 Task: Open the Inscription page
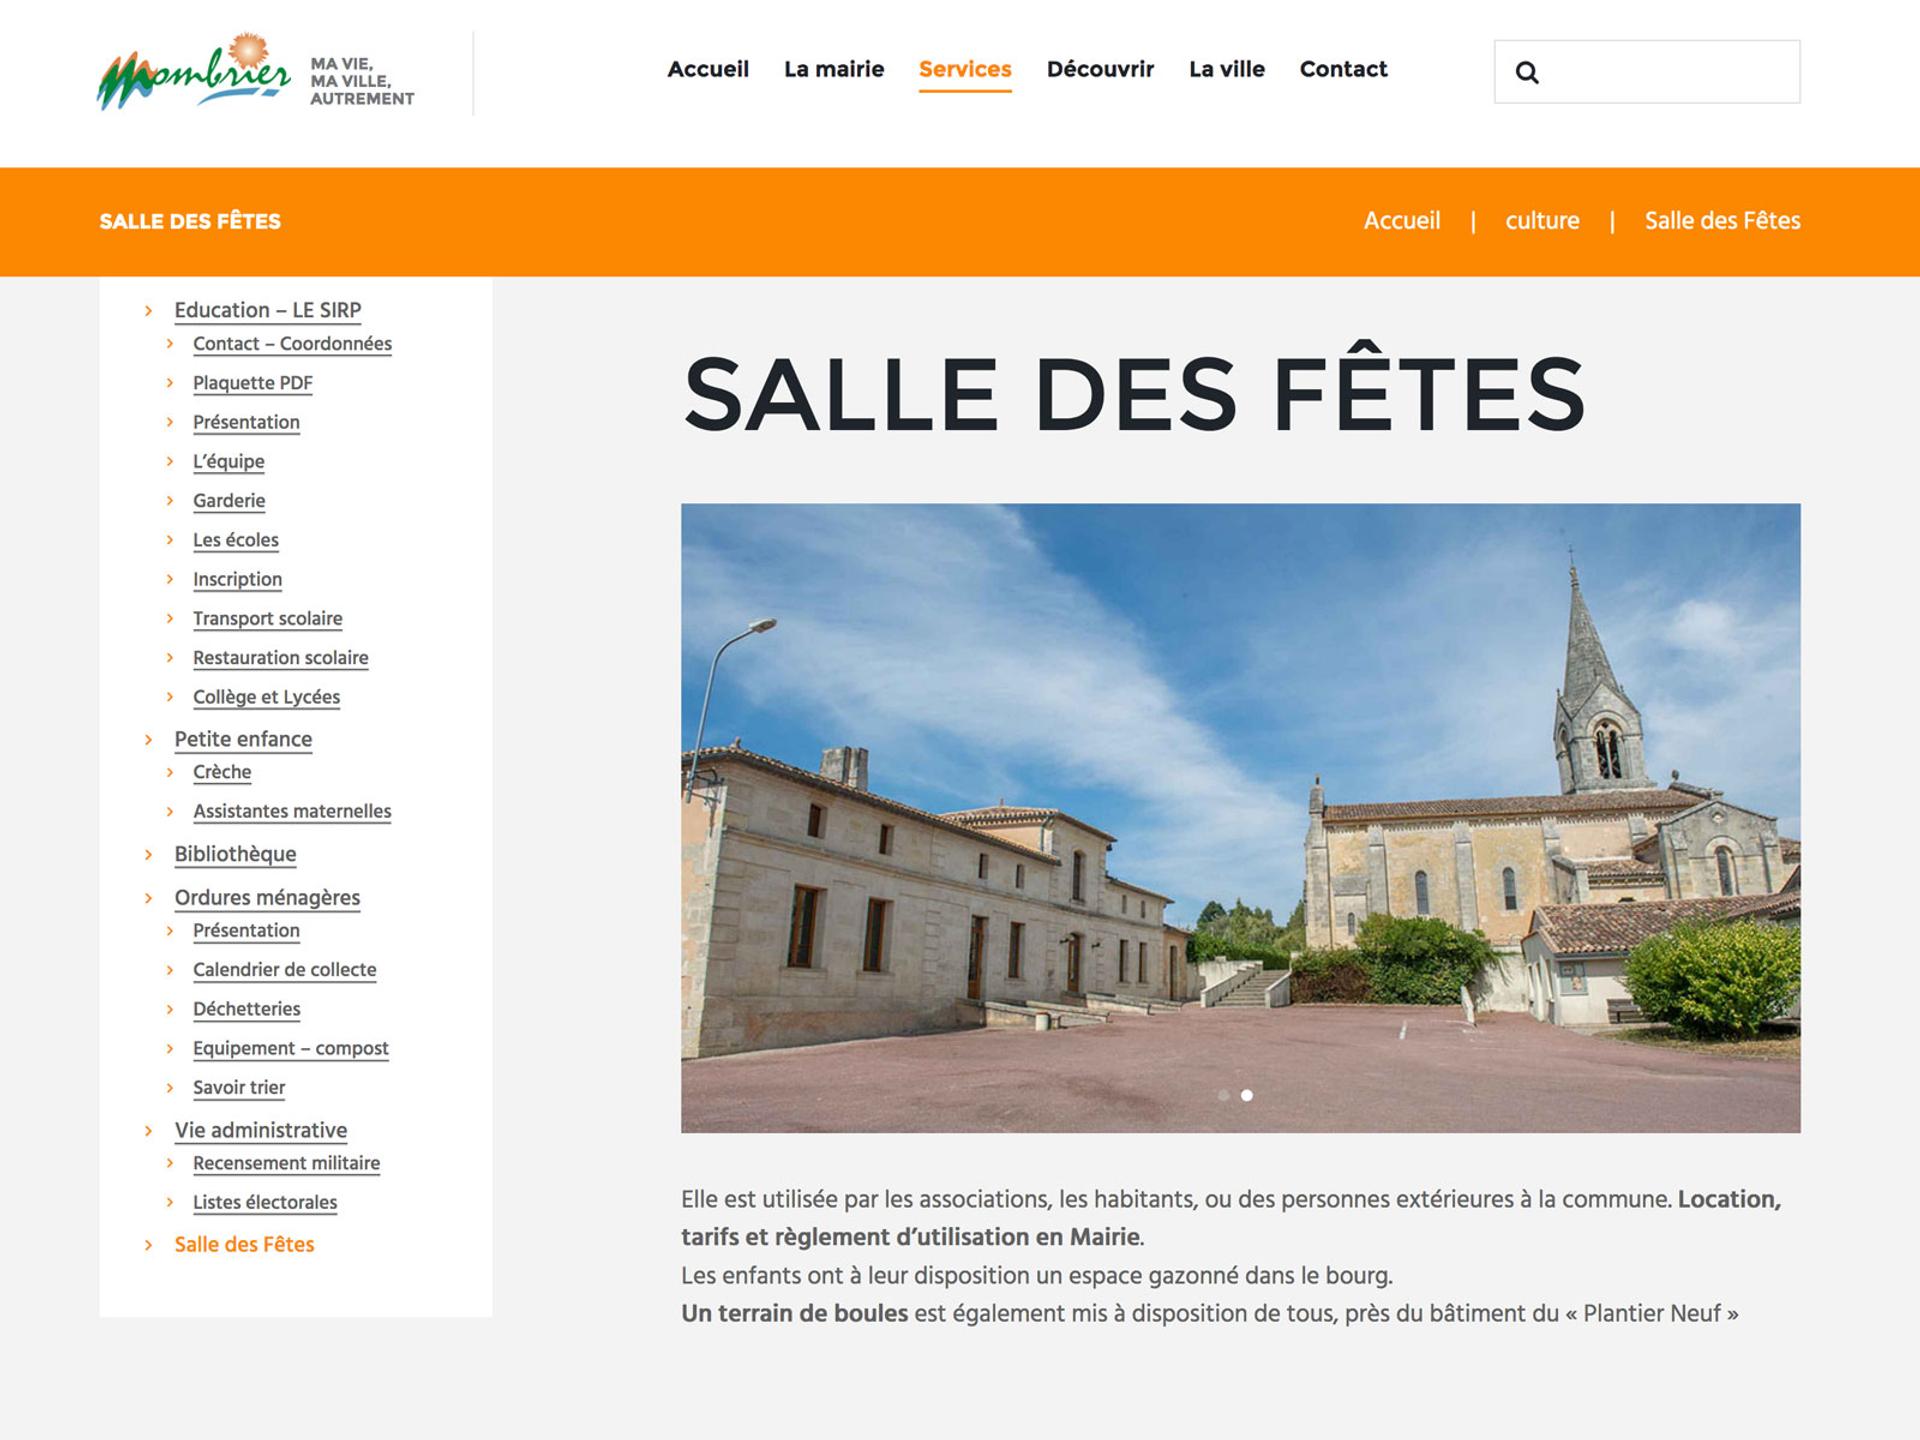click(237, 579)
